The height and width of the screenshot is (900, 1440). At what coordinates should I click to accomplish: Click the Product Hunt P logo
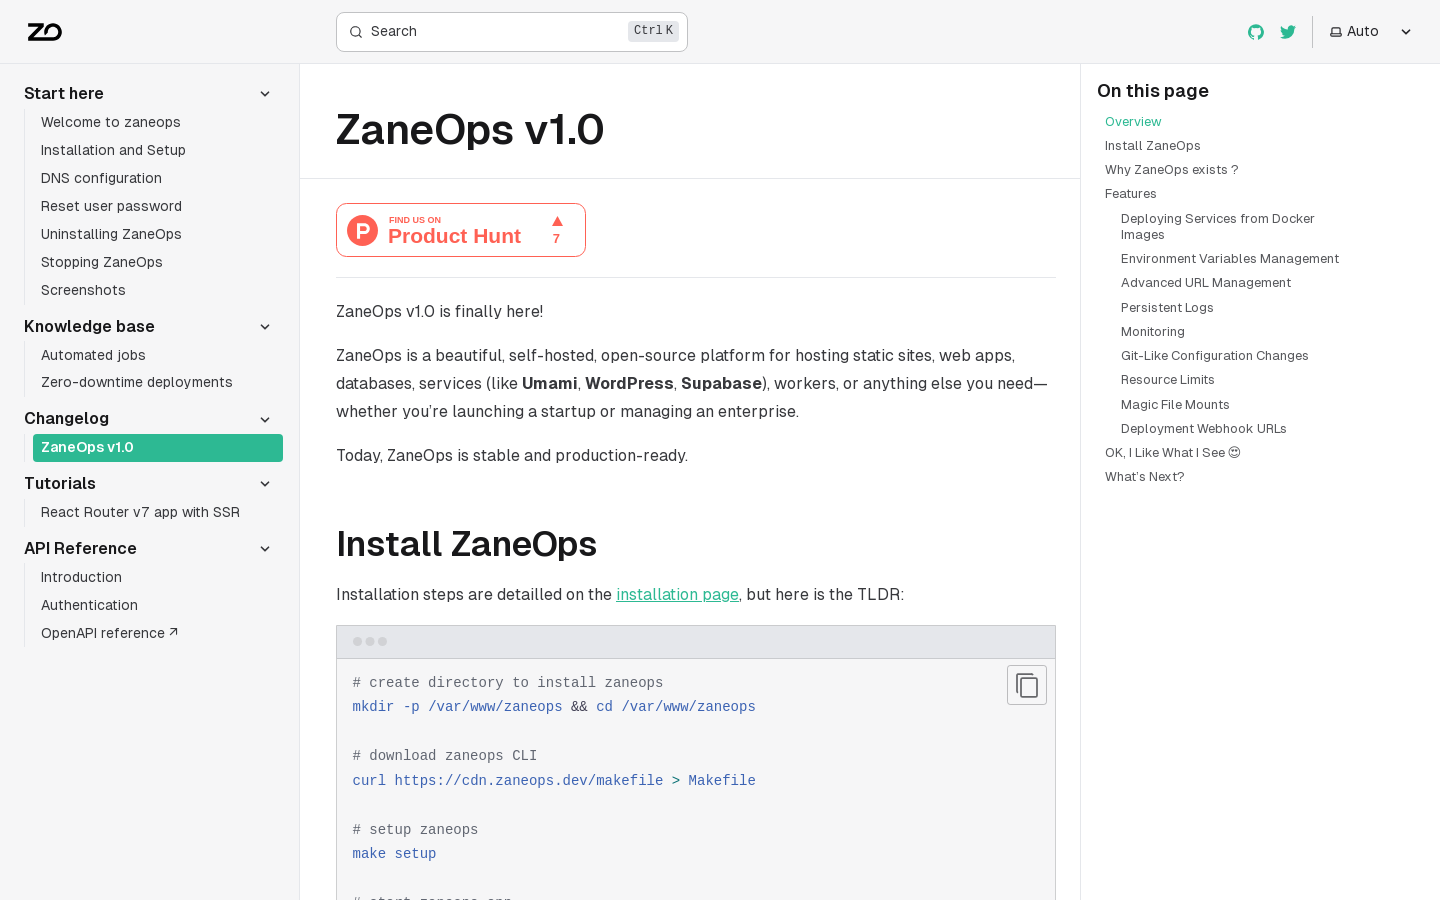(x=362, y=230)
